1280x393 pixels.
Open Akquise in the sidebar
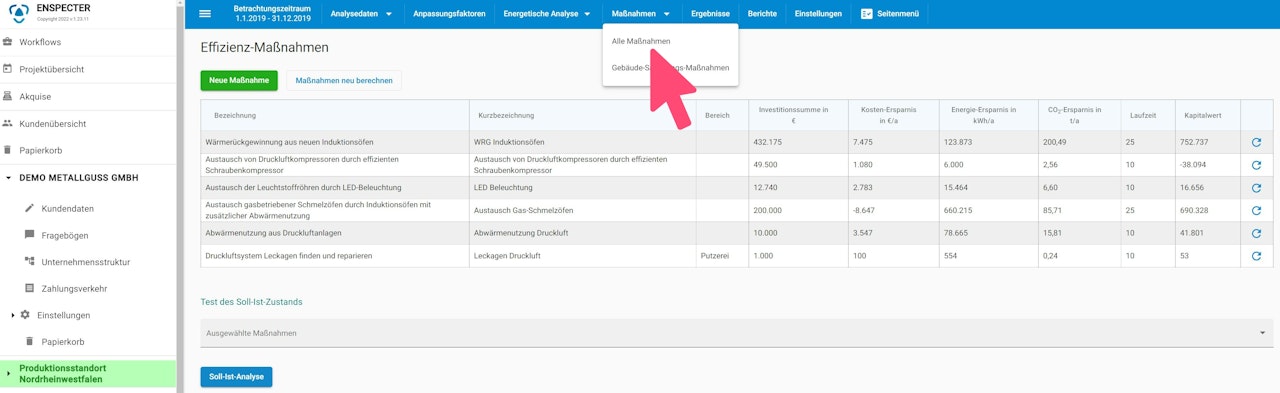(35, 96)
